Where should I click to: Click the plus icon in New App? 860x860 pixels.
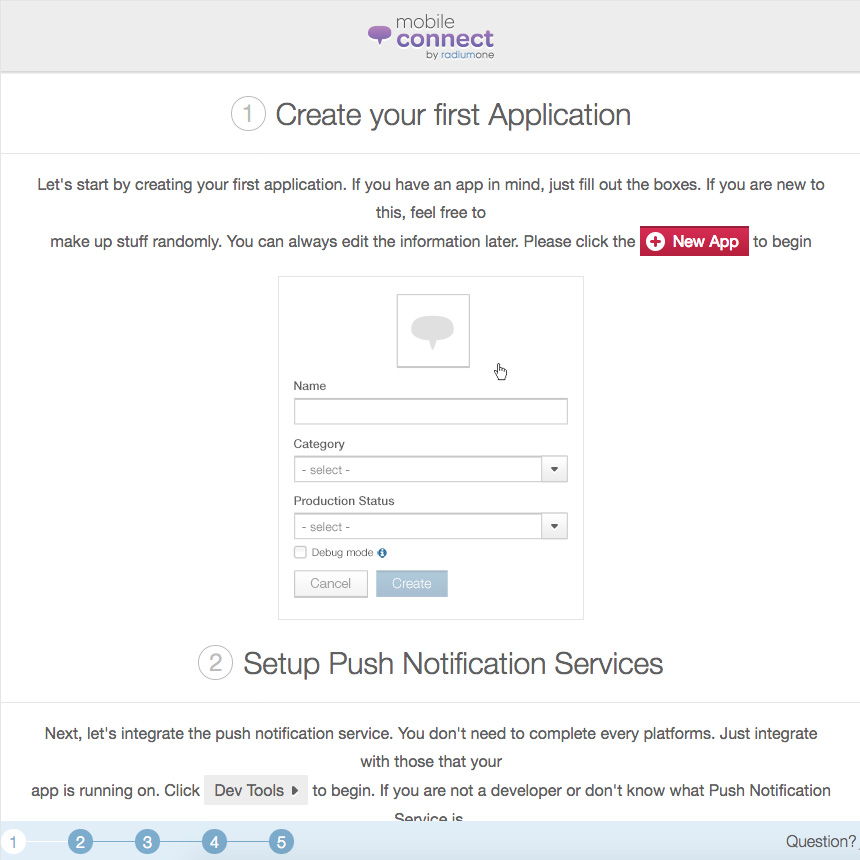(655, 241)
